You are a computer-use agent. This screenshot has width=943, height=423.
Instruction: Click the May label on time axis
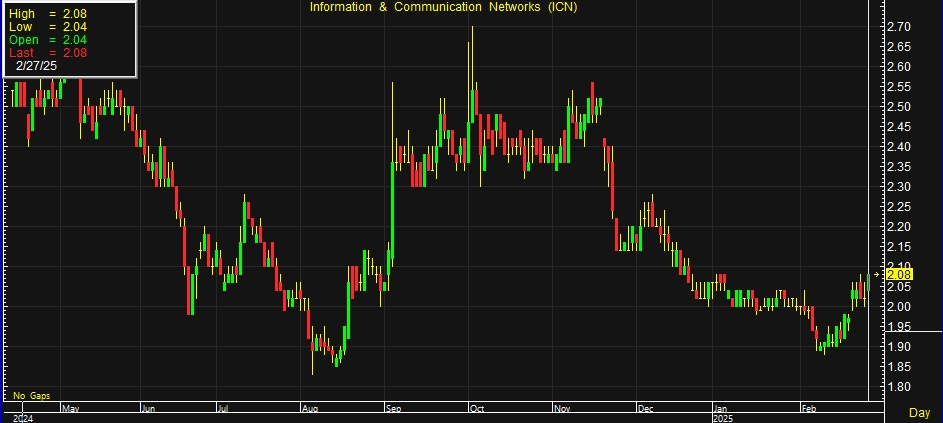coord(70,408)
